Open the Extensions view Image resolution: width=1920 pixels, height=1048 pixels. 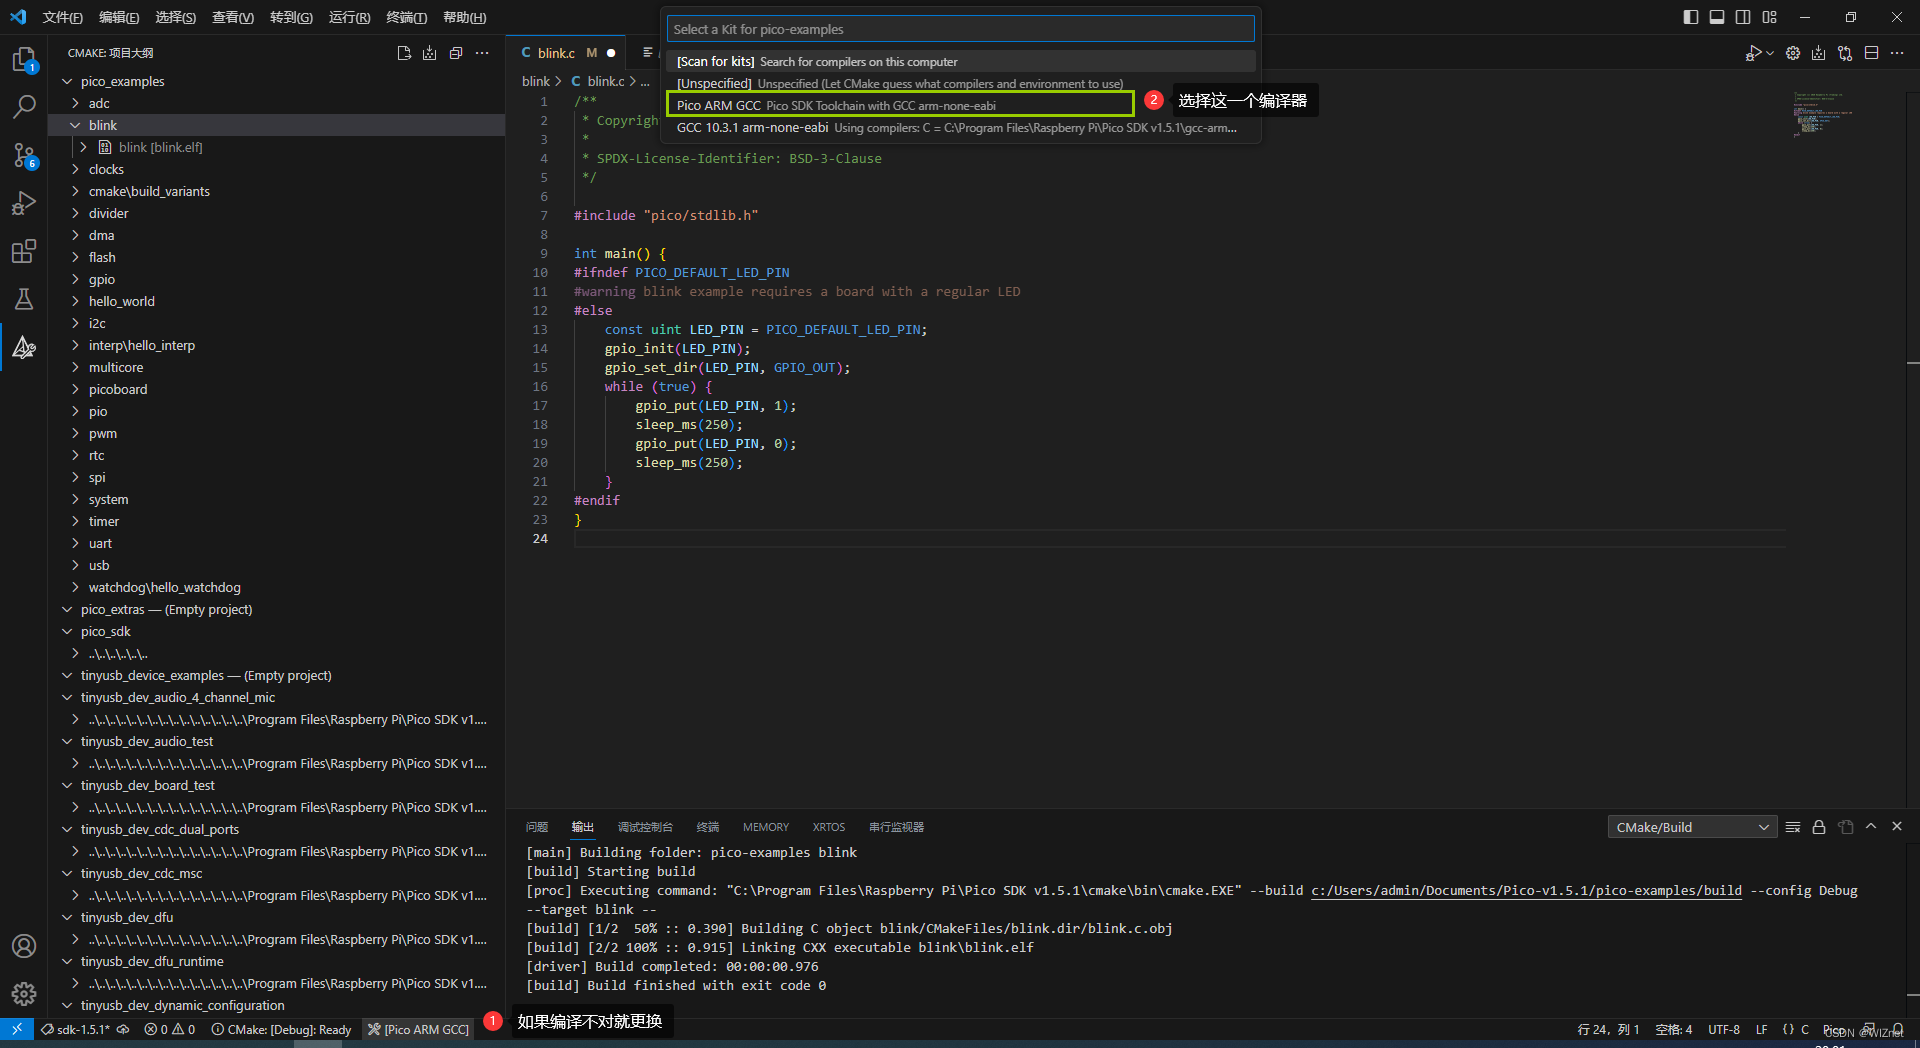pyautogui.click(x=24, y=251)
